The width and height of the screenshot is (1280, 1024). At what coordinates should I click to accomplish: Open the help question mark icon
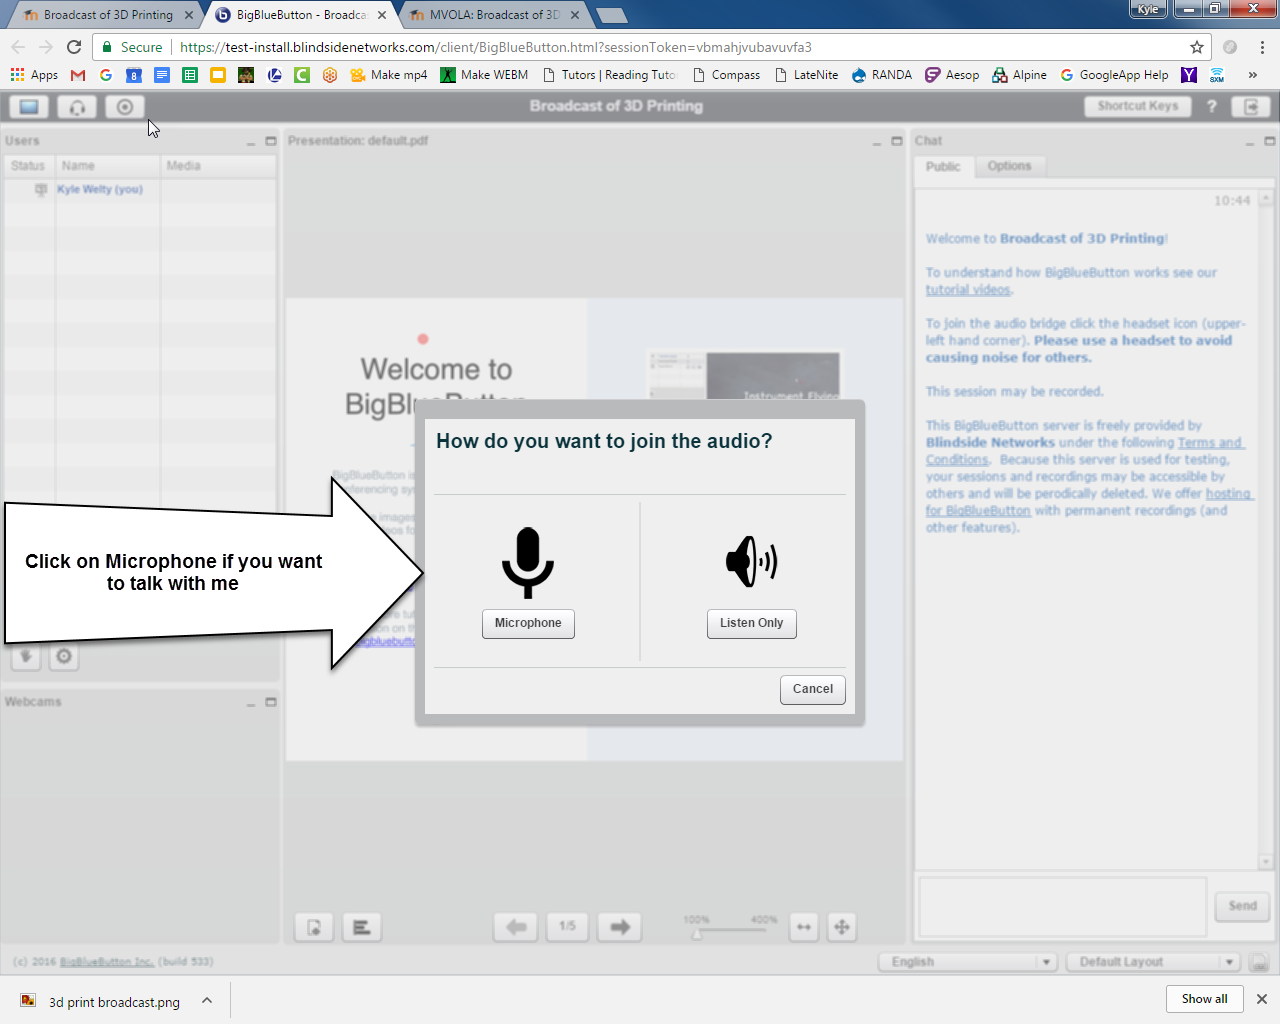(x=1212, y=106)
